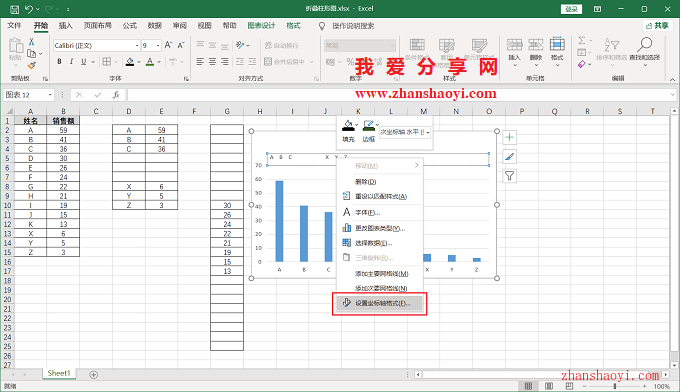Click the Font Color A icon
Image resolution: width=680 pixels, height=392 pixels.
click(x=150, y=62)
